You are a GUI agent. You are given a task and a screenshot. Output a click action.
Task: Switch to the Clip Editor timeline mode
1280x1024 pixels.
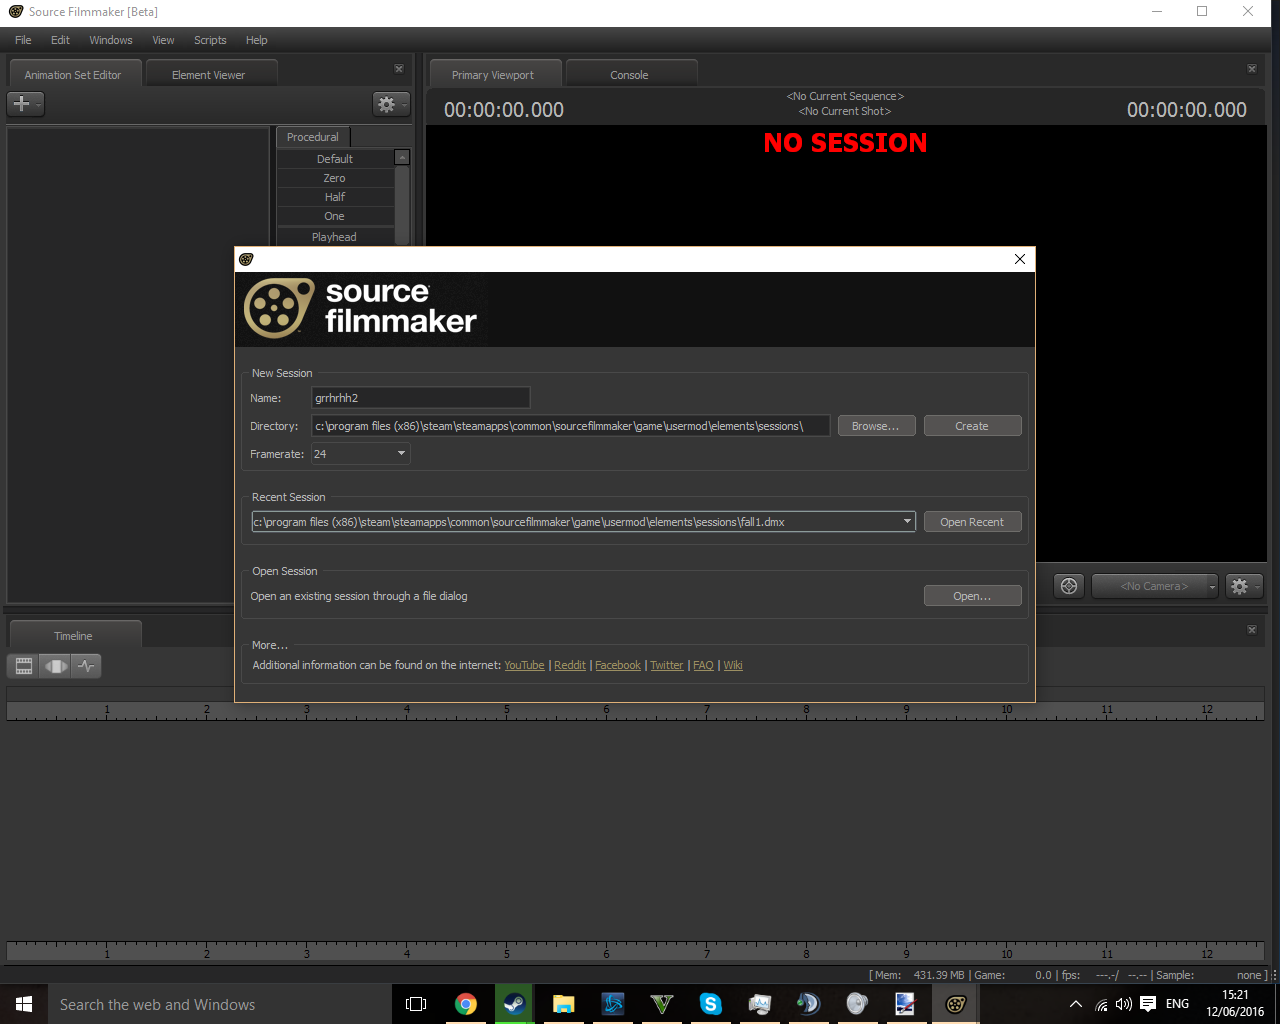click(24, 666)
